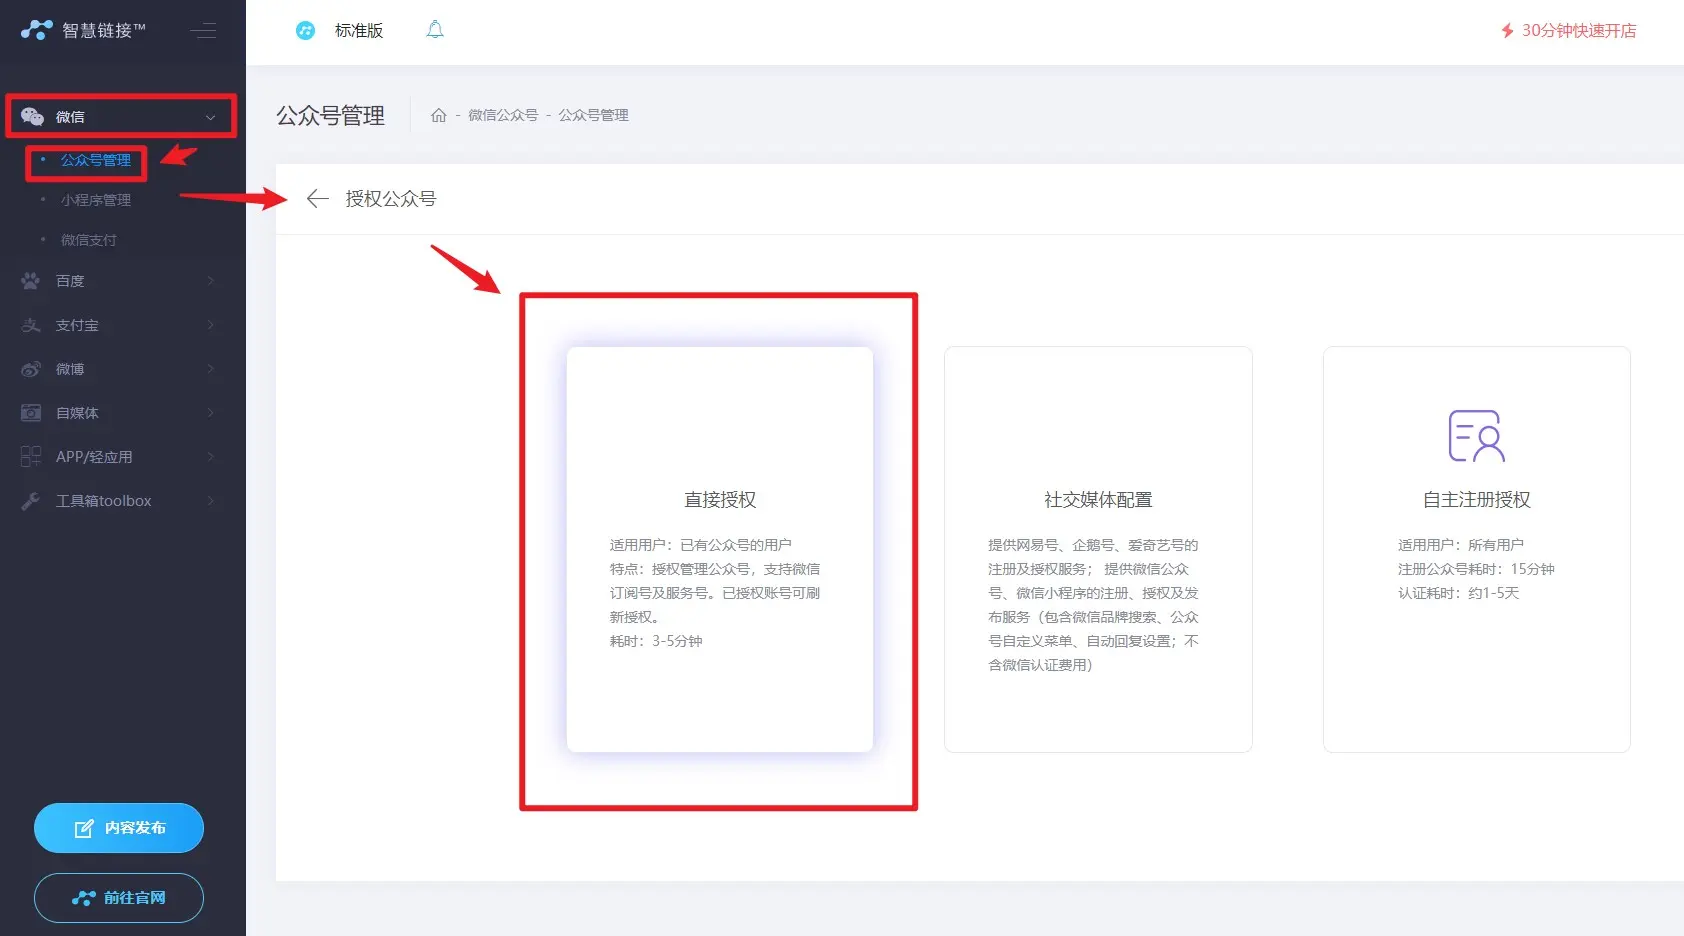This screenshot has height=936, width=1684.
Task: Open the 微信支付 submenu item
Action: point(88,240)
